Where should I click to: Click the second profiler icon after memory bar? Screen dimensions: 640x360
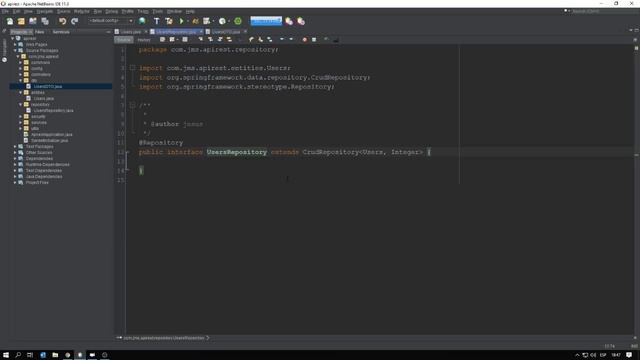pos(301,21)
